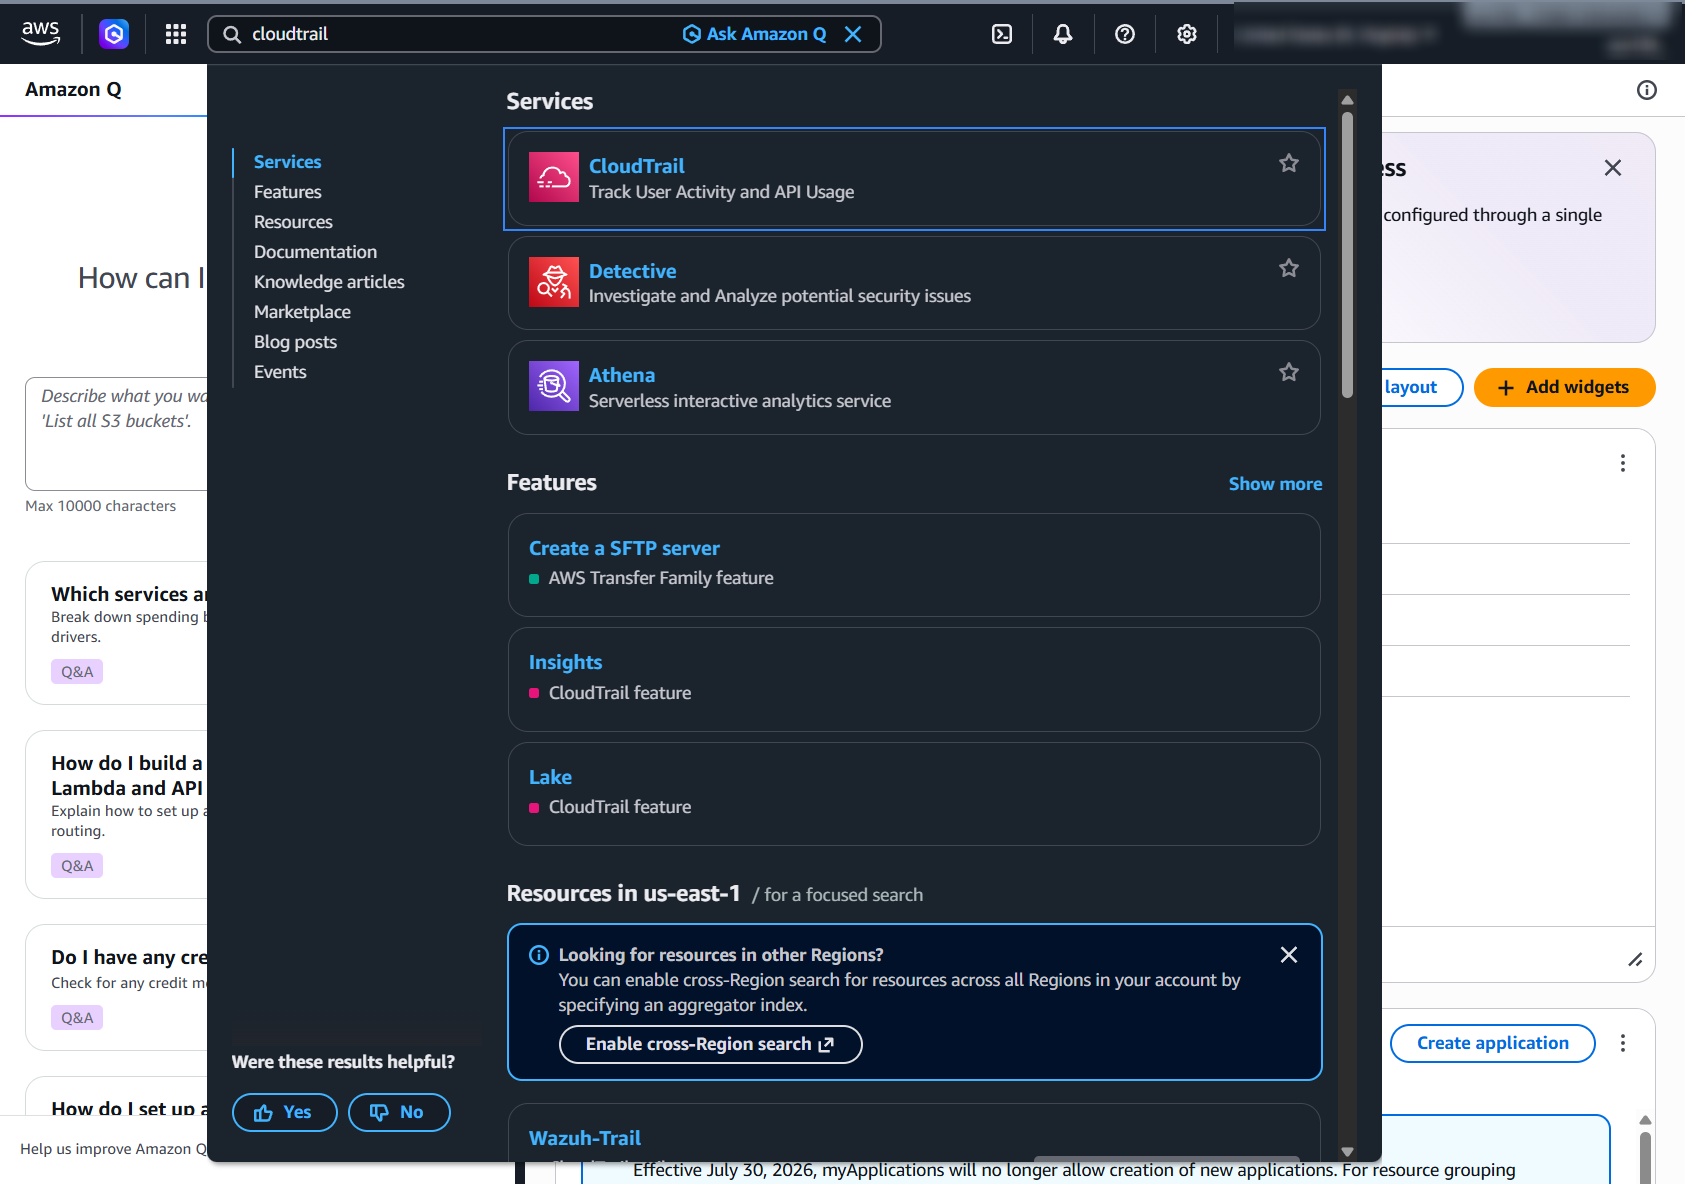
Task: Select Features in search categories
Action: coord(288,192)
